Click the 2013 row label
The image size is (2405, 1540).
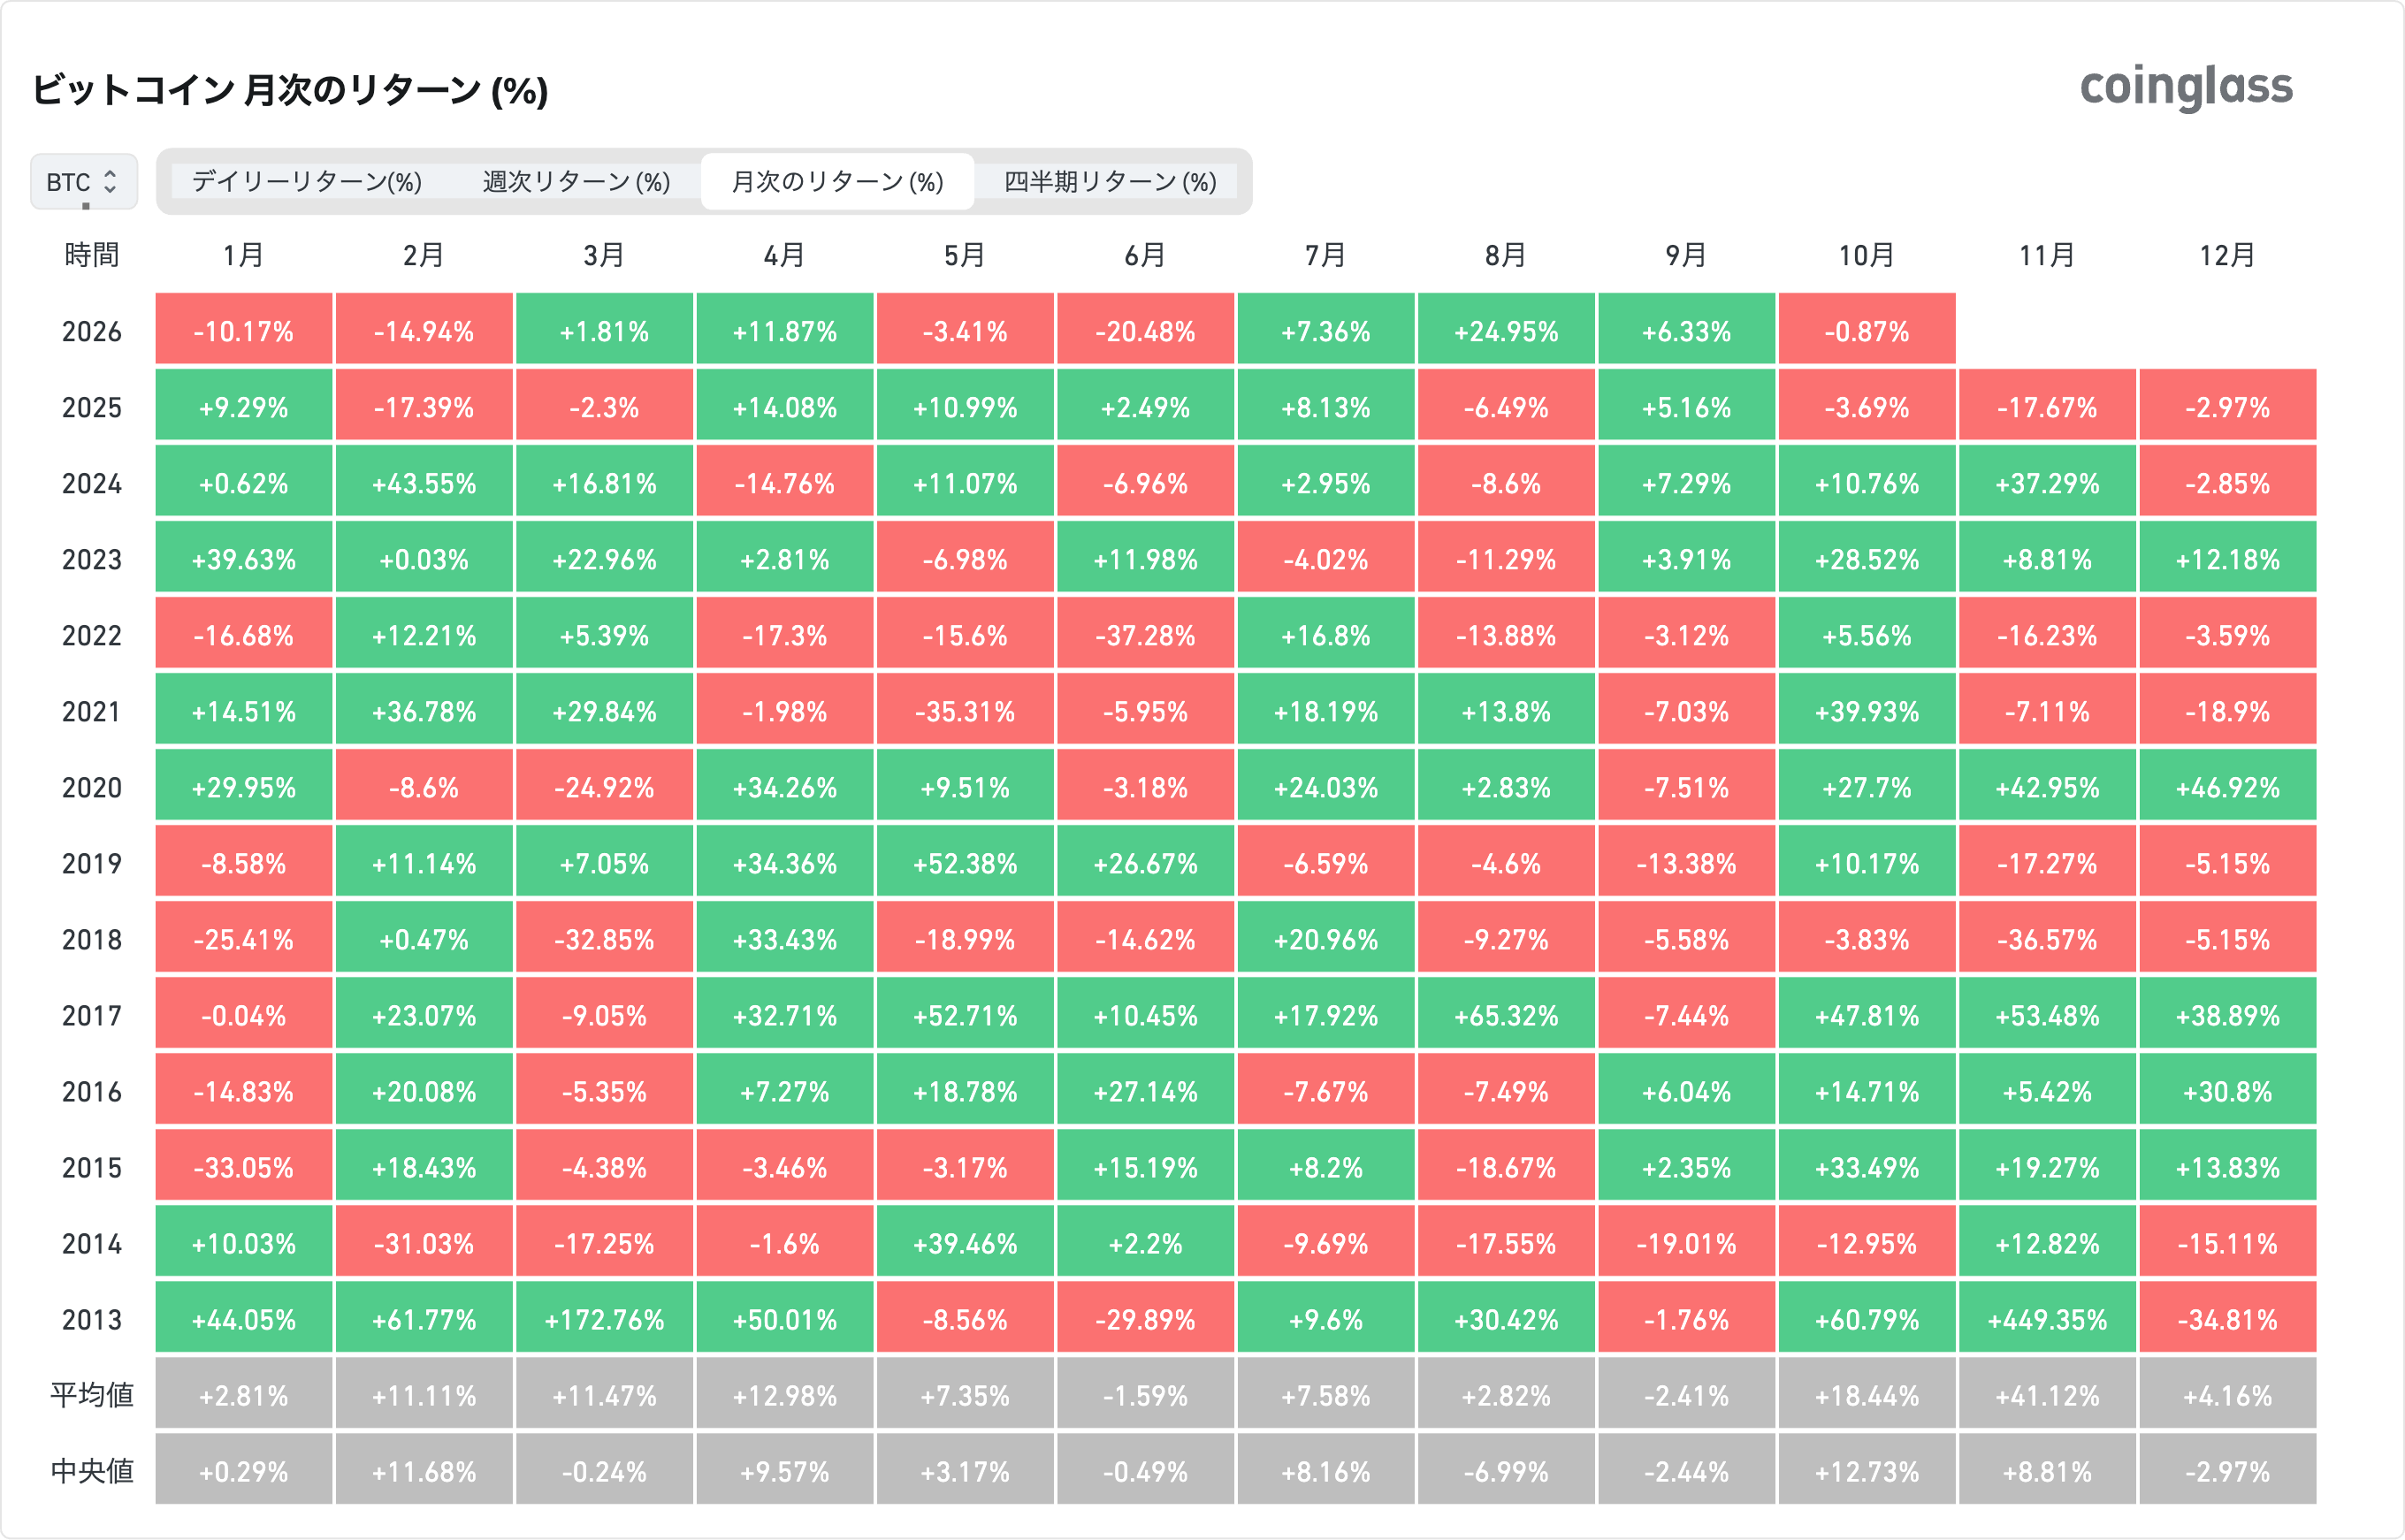point(92,1319)
